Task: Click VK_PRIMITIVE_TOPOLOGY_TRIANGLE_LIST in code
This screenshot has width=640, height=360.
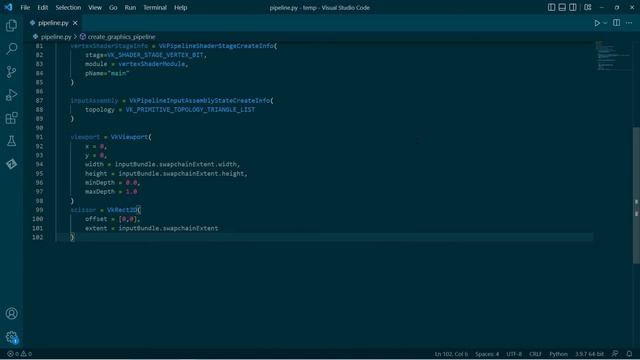Action: click(190, 110)
